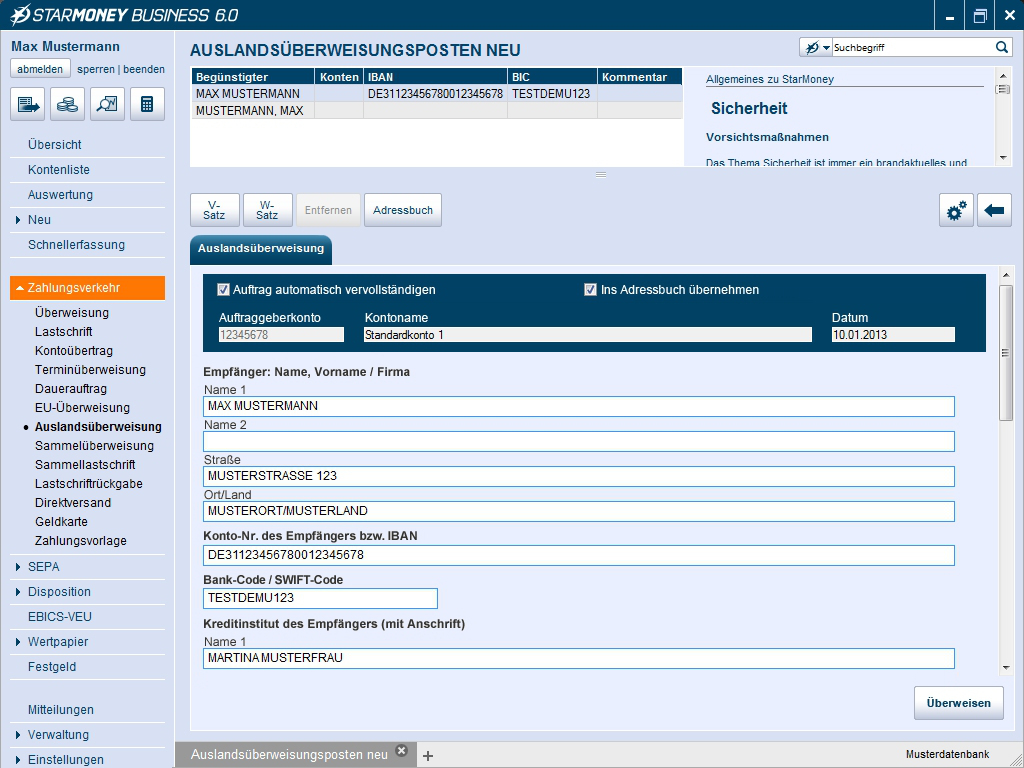Open Mitteilungen in the sidebar
The width and height of the screenshot is (1024, 768).
tap(61, 710)
